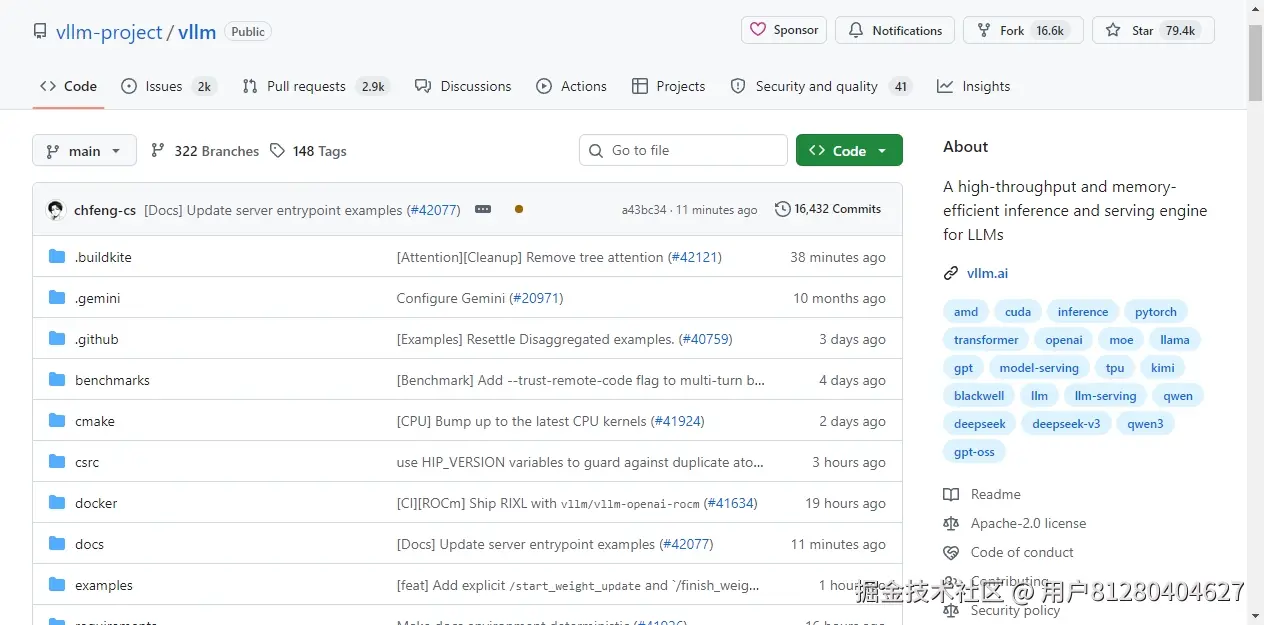
Task: Open commit hash a43bc34
Action: point(644,210)
